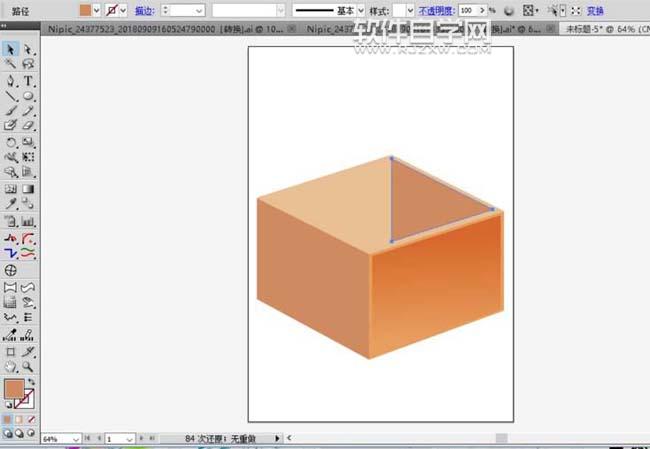The height and width of the screenshot is (449, 650).
Task: Enable Draw Inside mode
Action: (x=31, y=433)
